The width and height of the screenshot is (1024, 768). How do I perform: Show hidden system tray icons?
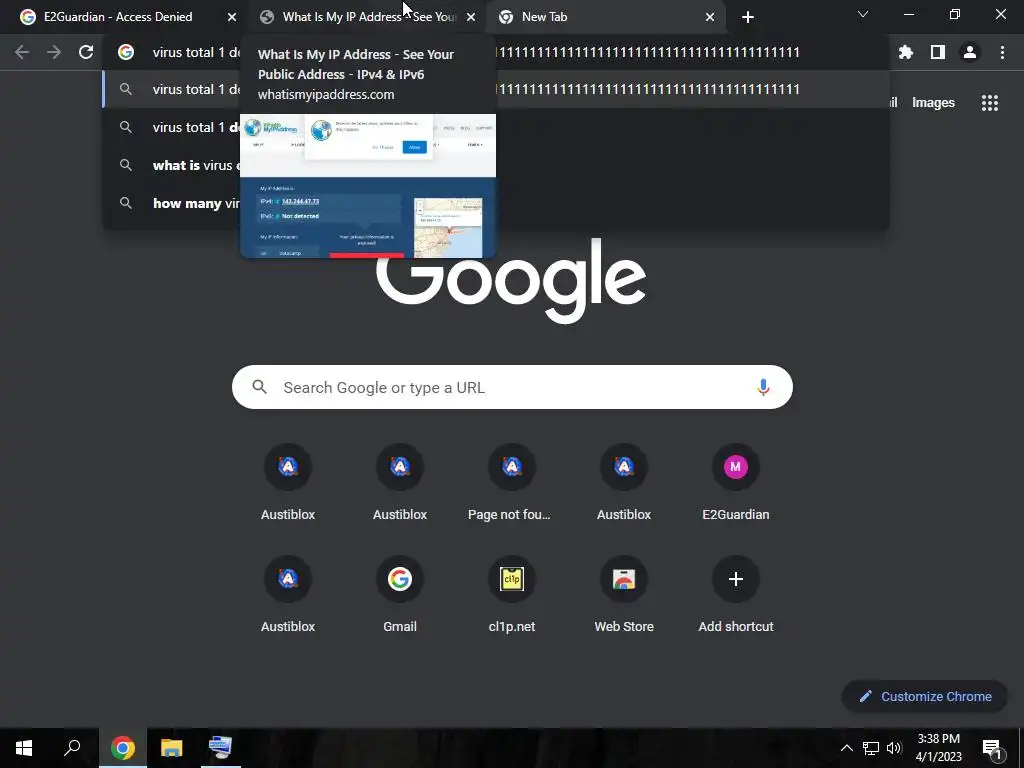(846, 748)
